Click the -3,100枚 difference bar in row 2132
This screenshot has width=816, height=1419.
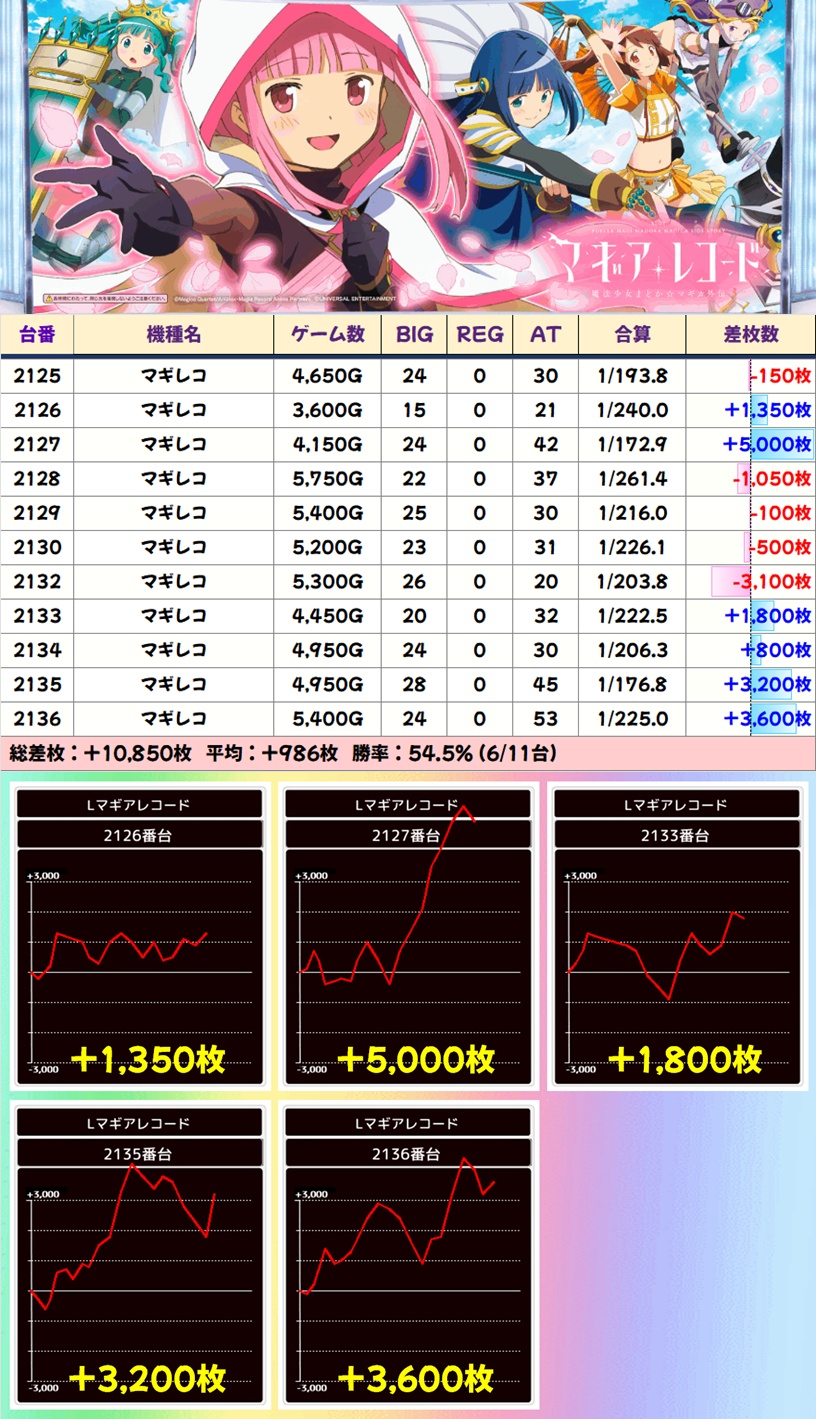point(762,581)
